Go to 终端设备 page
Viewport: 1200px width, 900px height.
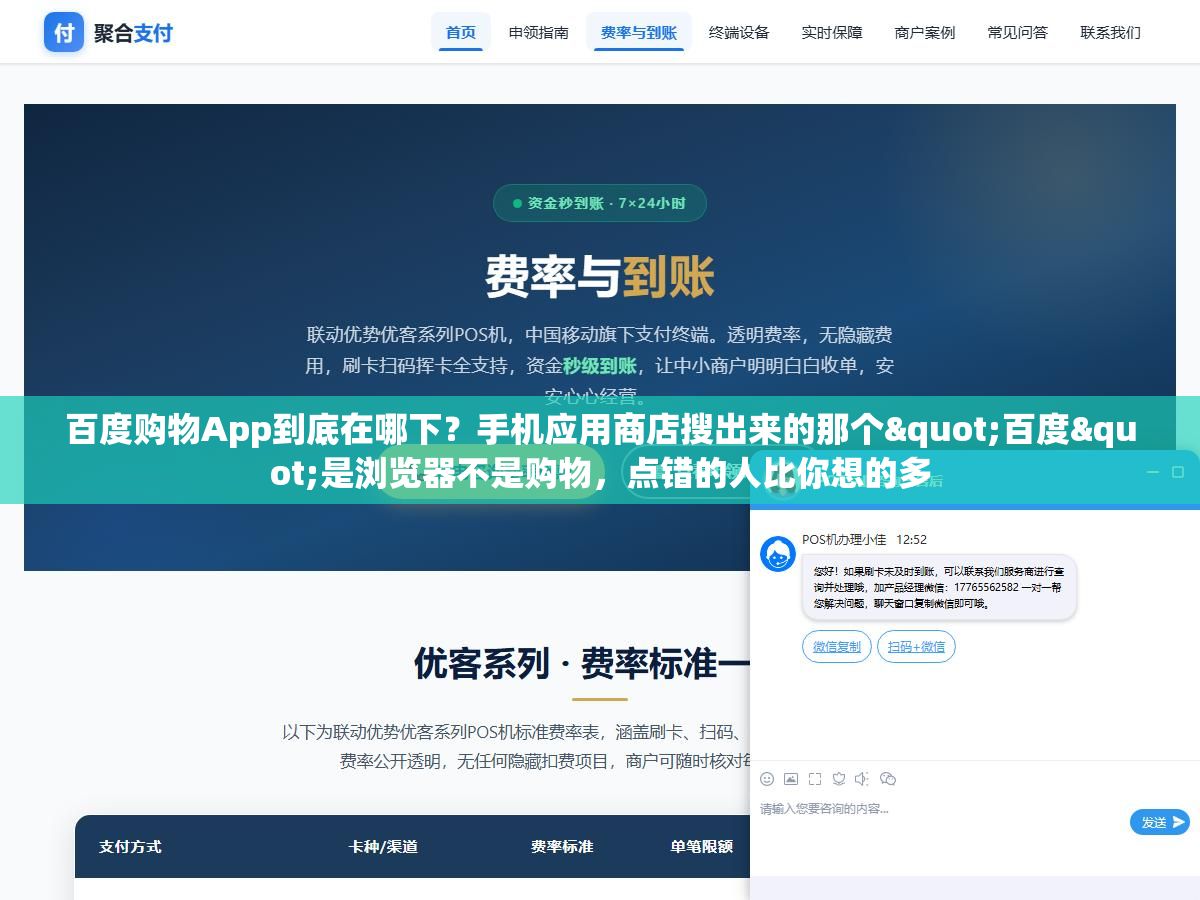click(739, 32)
